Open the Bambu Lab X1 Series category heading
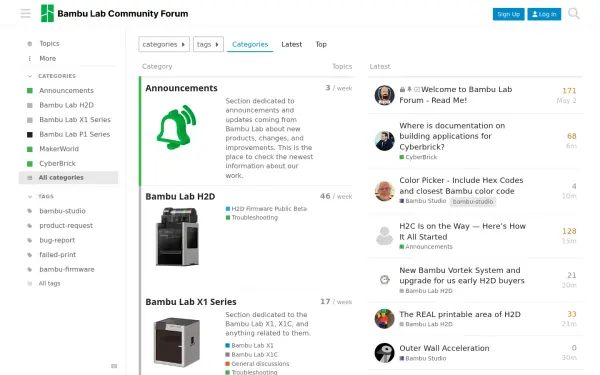Viewport: 600px width, 375px height. 191,302
